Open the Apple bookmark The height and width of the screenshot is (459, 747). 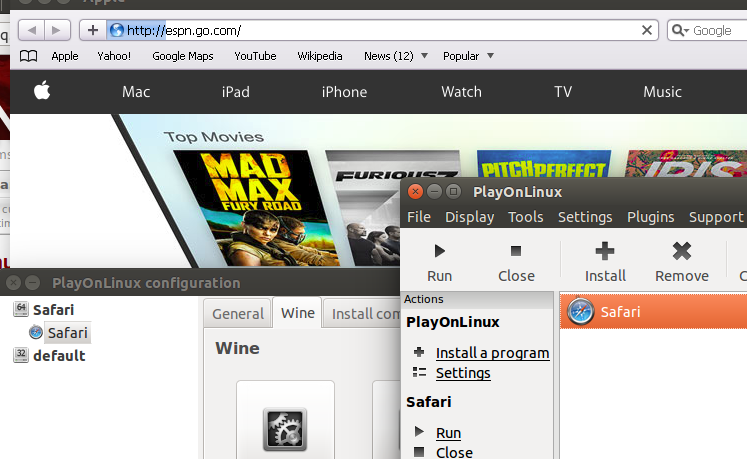click(x=65, y=56)
